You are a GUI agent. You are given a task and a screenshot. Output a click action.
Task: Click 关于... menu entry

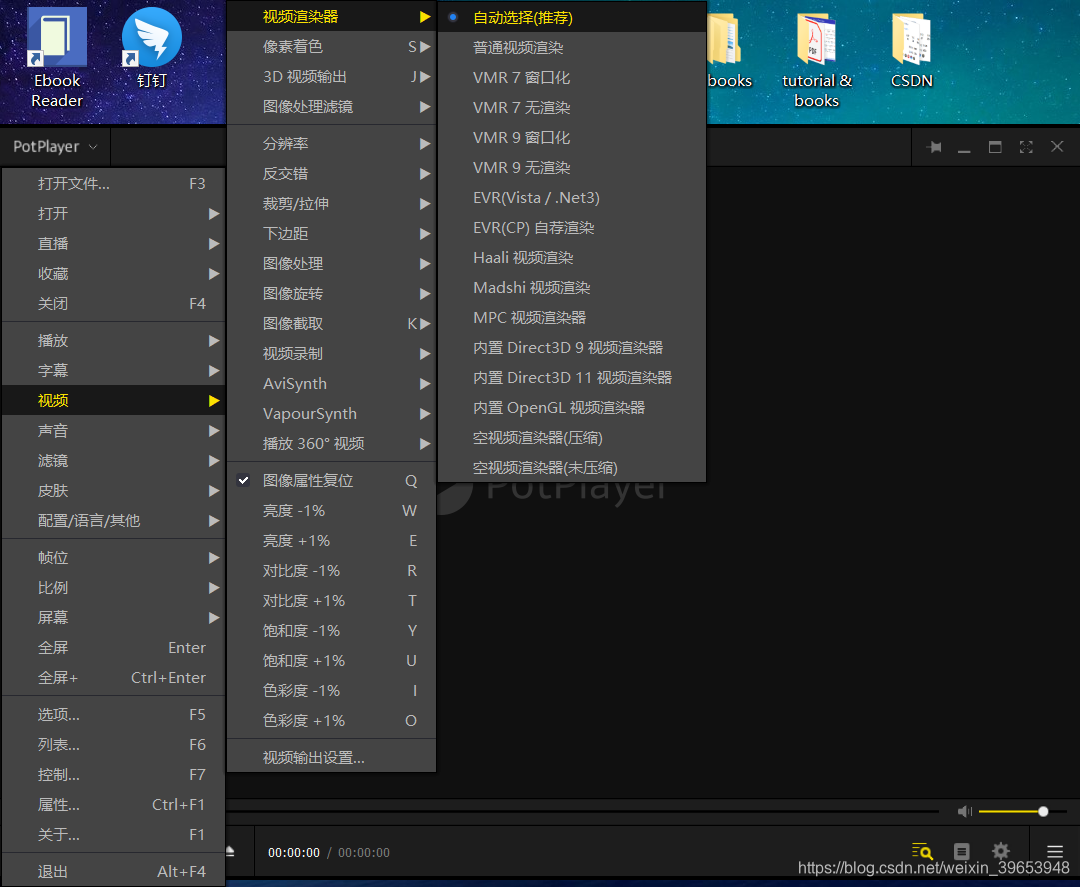coord(114,835)
